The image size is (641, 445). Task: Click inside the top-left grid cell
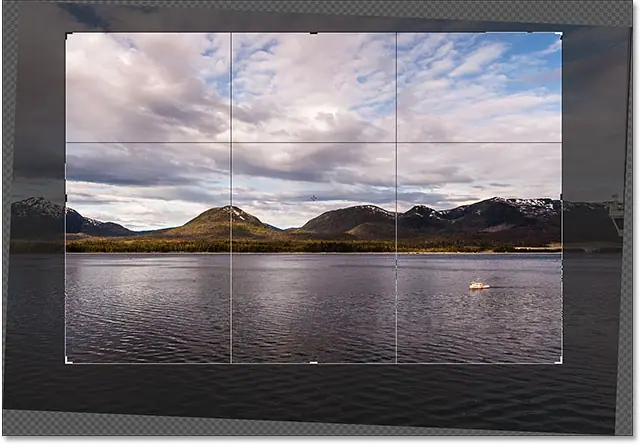coord(148,88)
